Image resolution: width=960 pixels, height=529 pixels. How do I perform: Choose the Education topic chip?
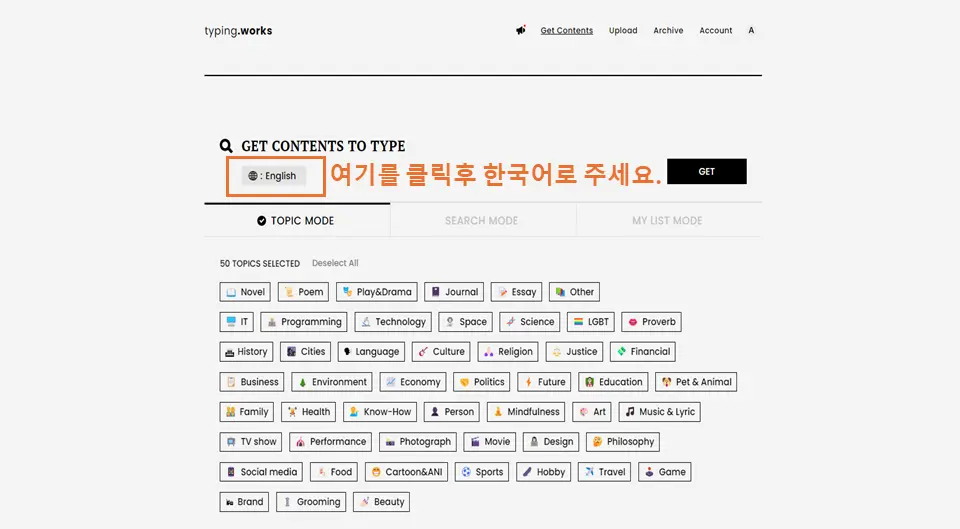[613, 382]
